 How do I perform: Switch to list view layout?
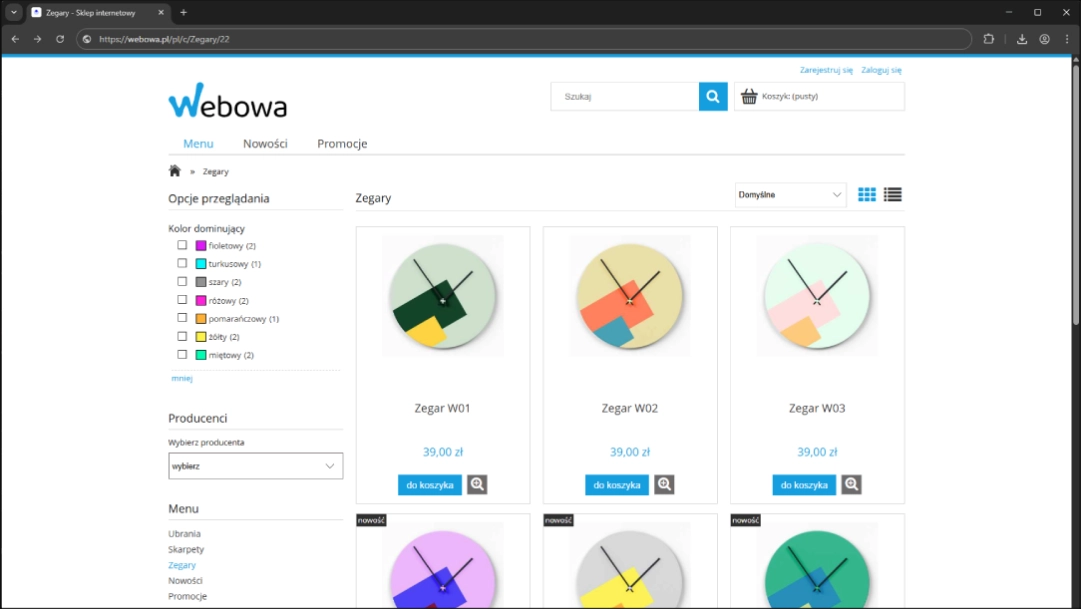892,195
